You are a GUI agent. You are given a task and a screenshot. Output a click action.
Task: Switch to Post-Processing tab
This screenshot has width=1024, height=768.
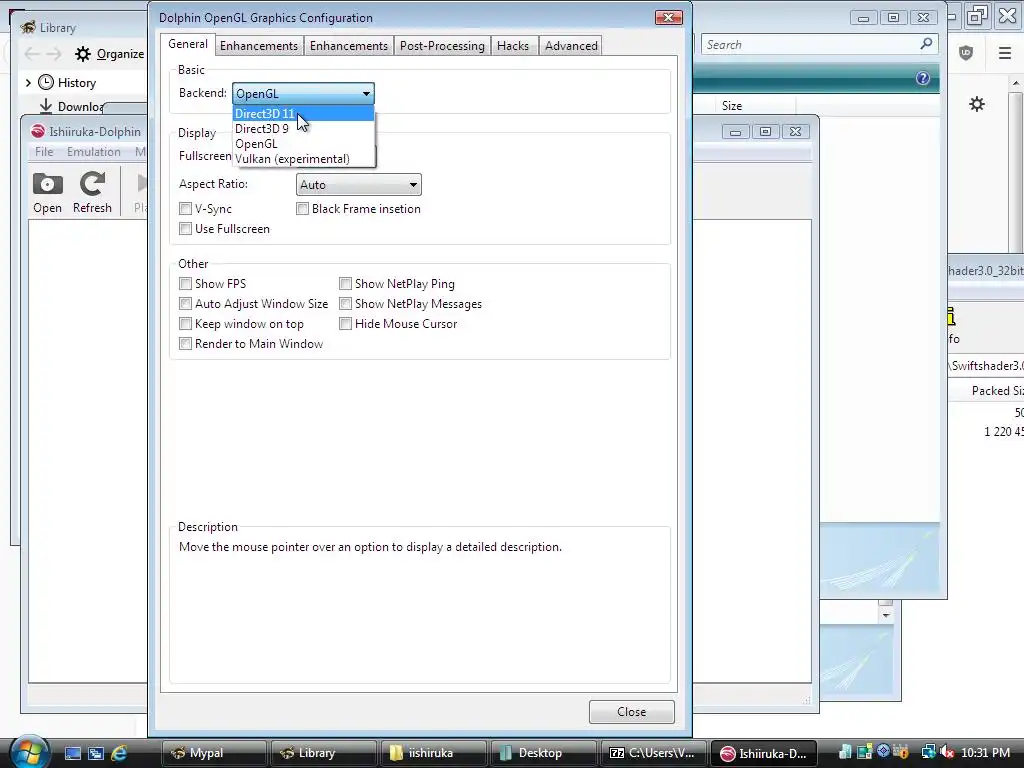pyautogui.click(x=442, y=46)
